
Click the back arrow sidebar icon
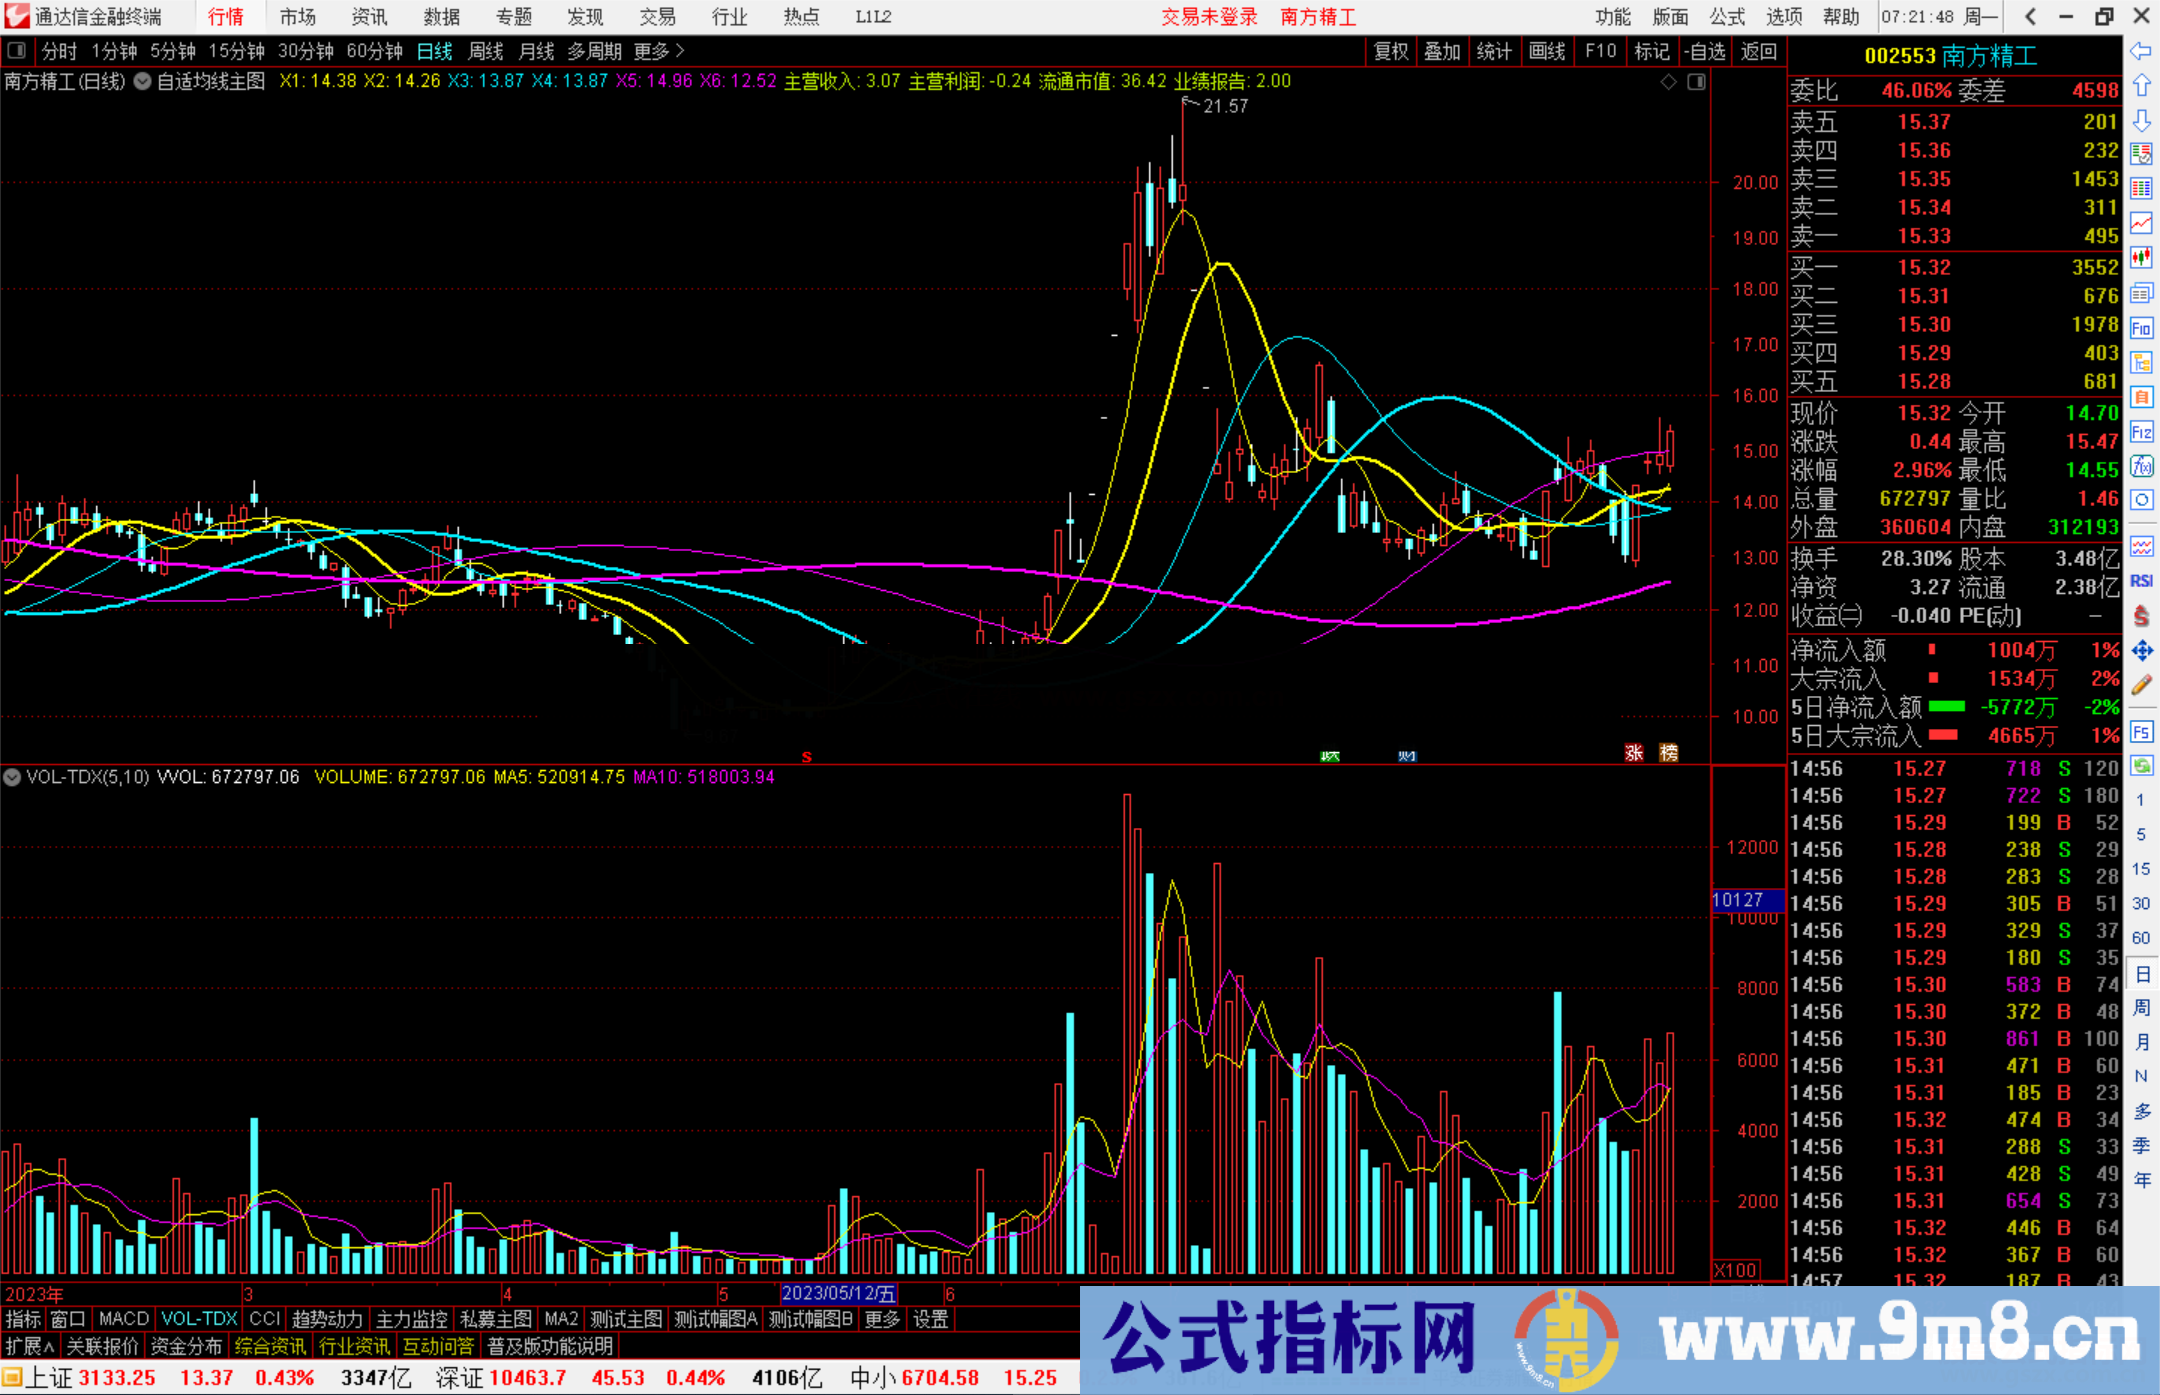2141,51
